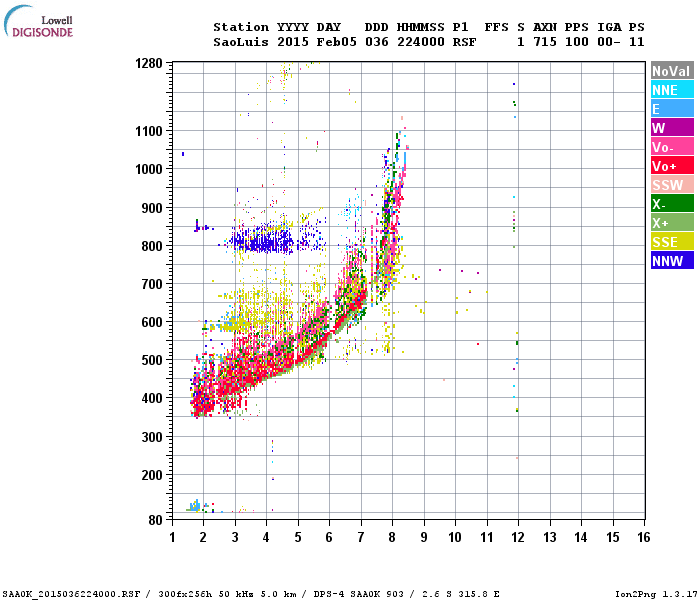Click the frequency axis label 12

pyautogui.click(x=518, y=537)
